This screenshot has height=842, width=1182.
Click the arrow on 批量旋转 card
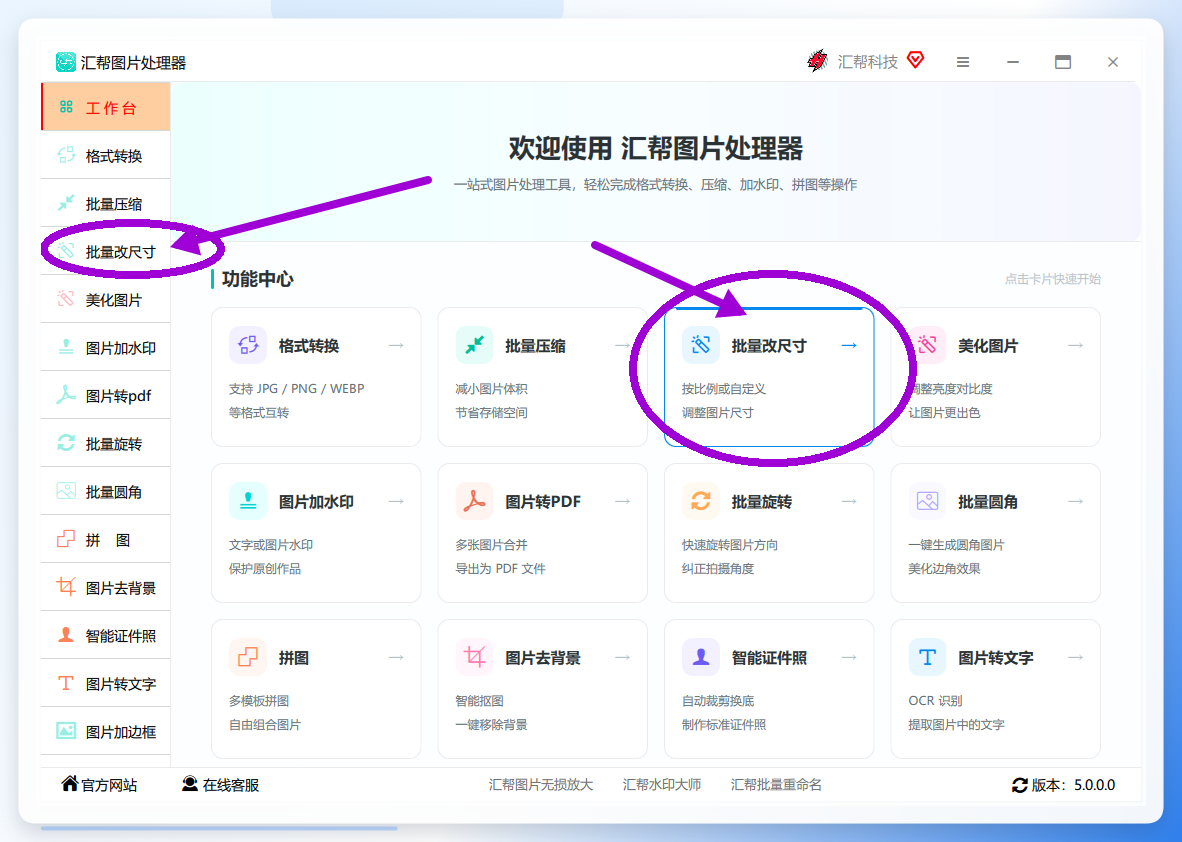(x=850, y=501)
